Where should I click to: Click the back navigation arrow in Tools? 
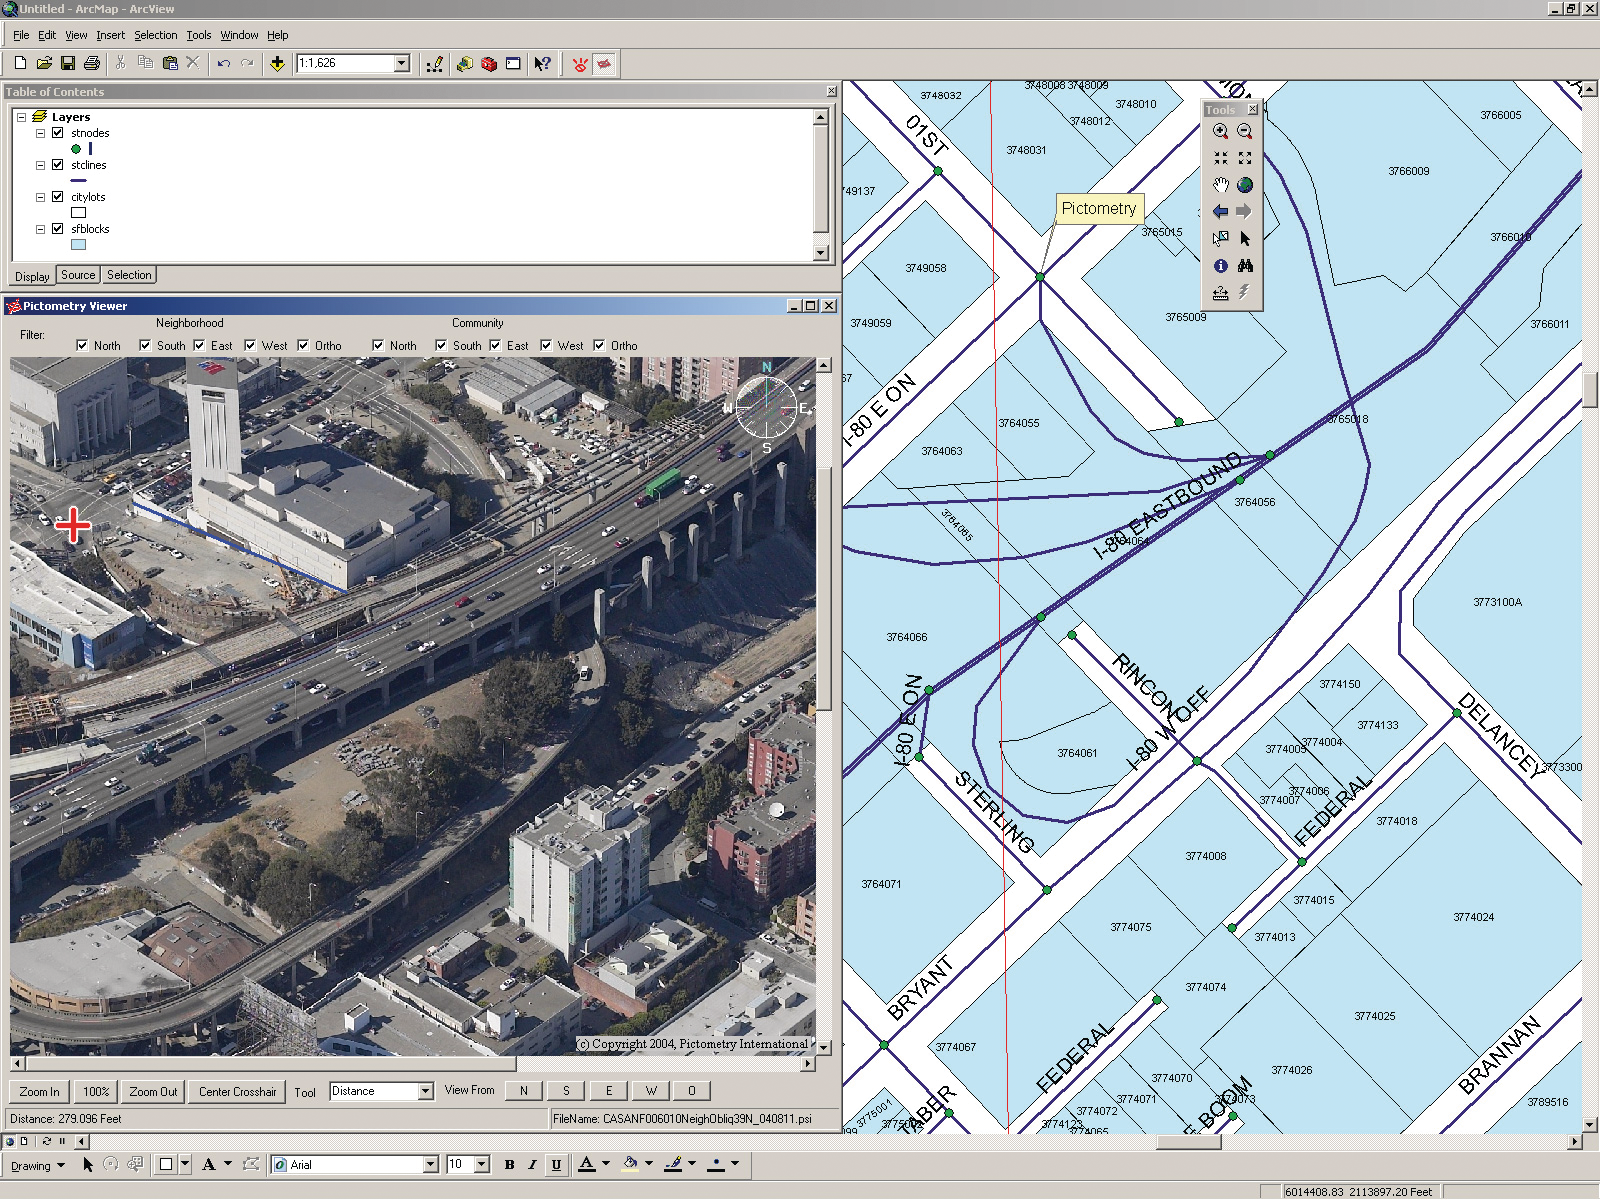click(1220, 211)
